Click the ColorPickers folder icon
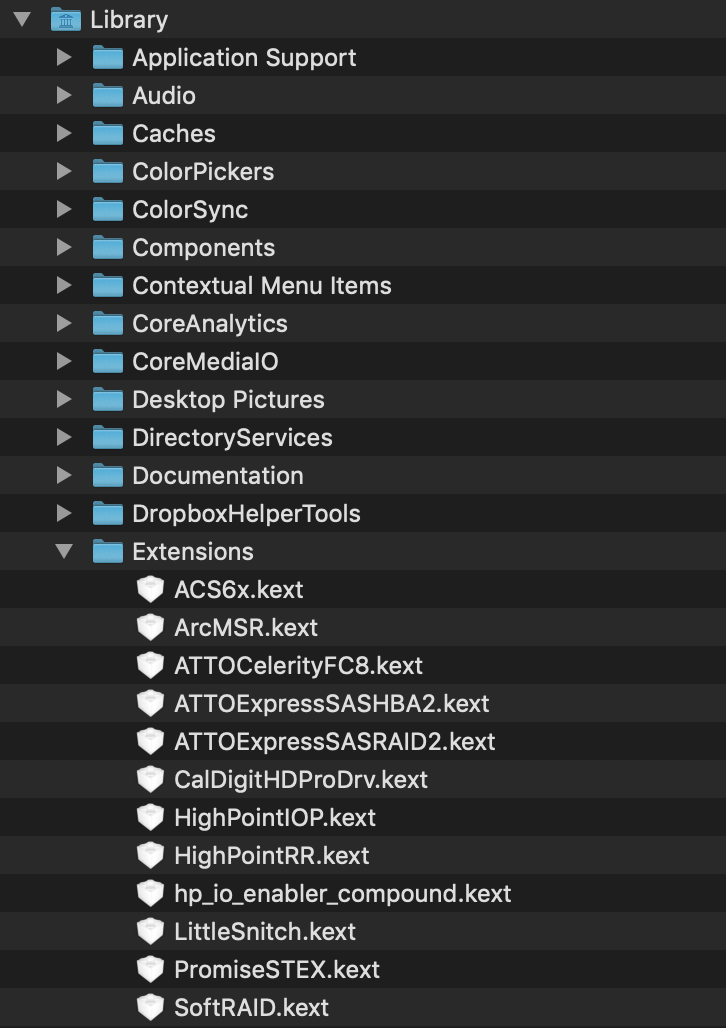The height and width of the screenshot is (1028, 726). pyautogui.click(x=107, y=171)
